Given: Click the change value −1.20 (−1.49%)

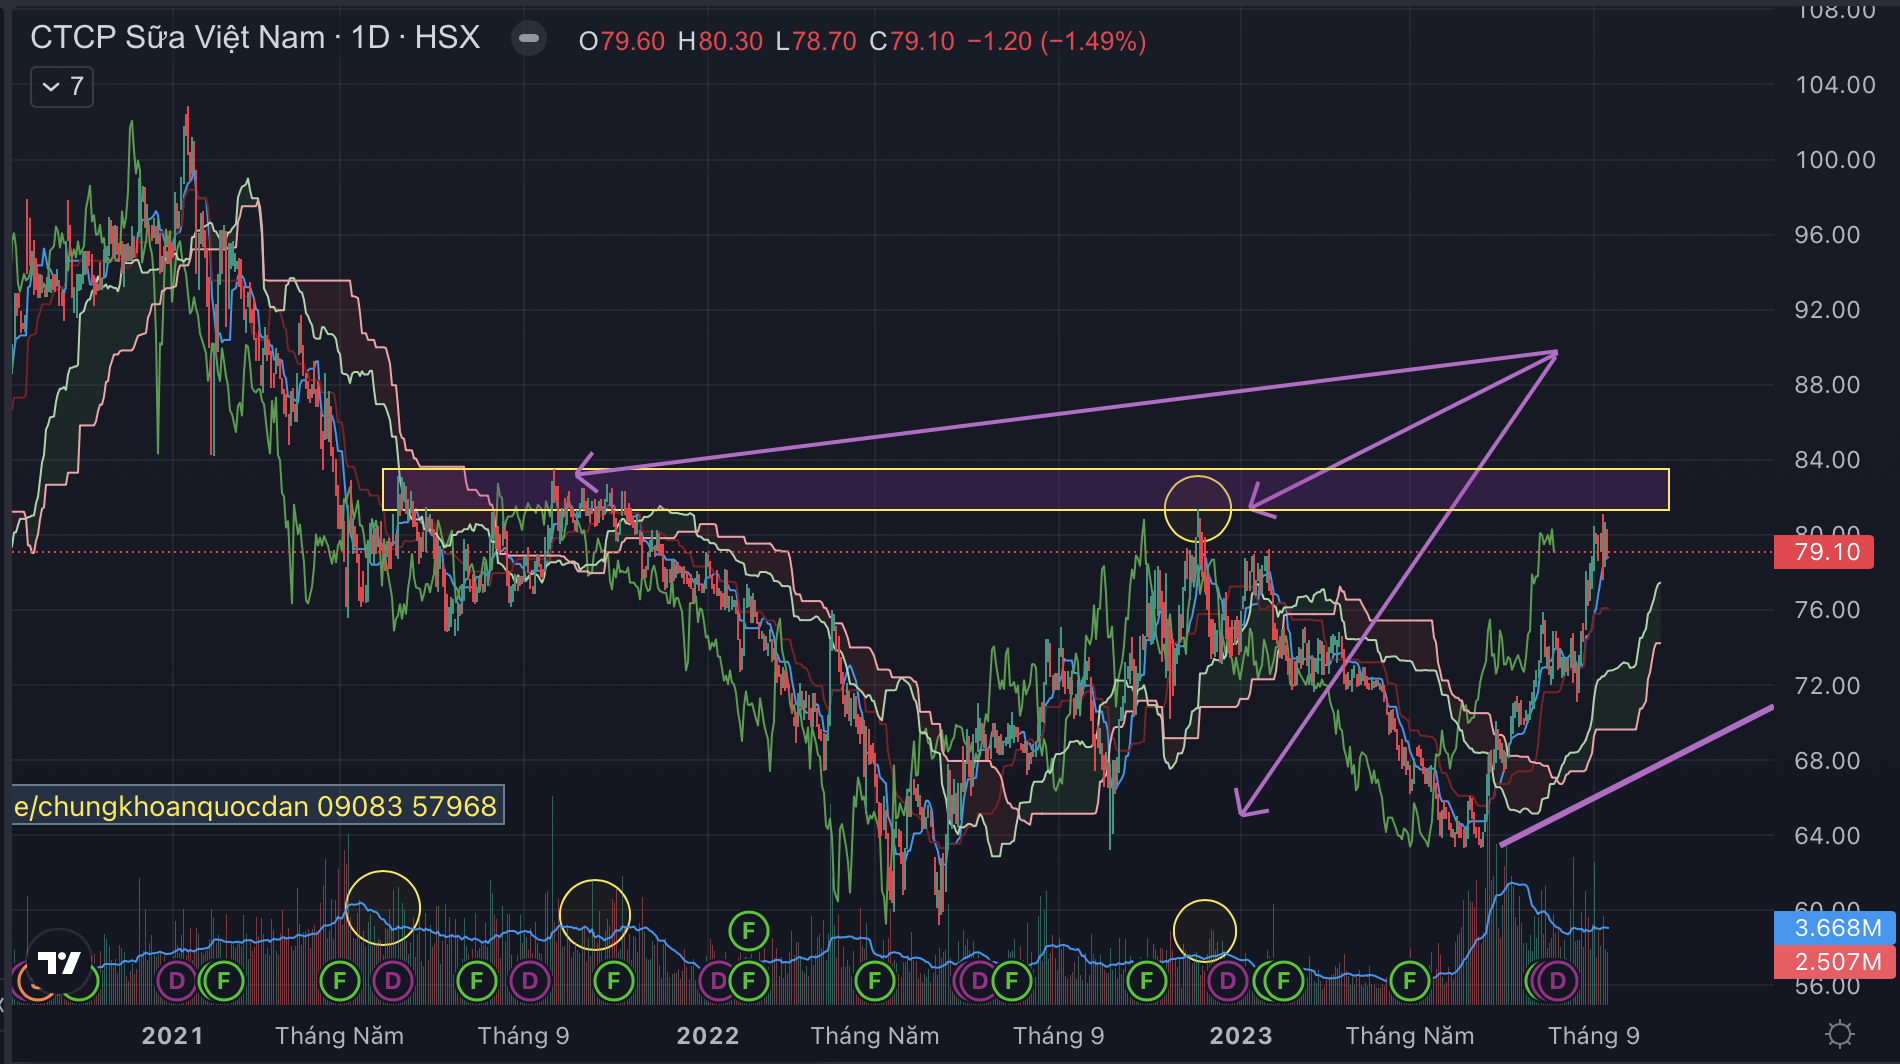Looking at the screenshot, I should click(1057, 42).
